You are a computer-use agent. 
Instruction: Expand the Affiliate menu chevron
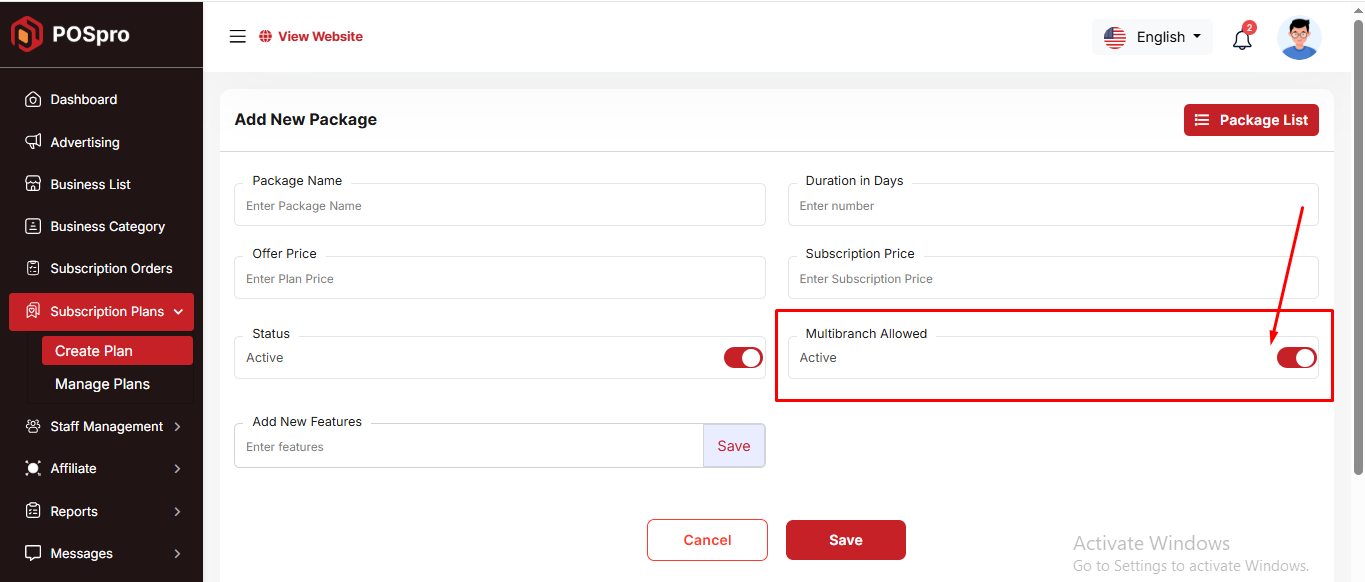(177, 468)
